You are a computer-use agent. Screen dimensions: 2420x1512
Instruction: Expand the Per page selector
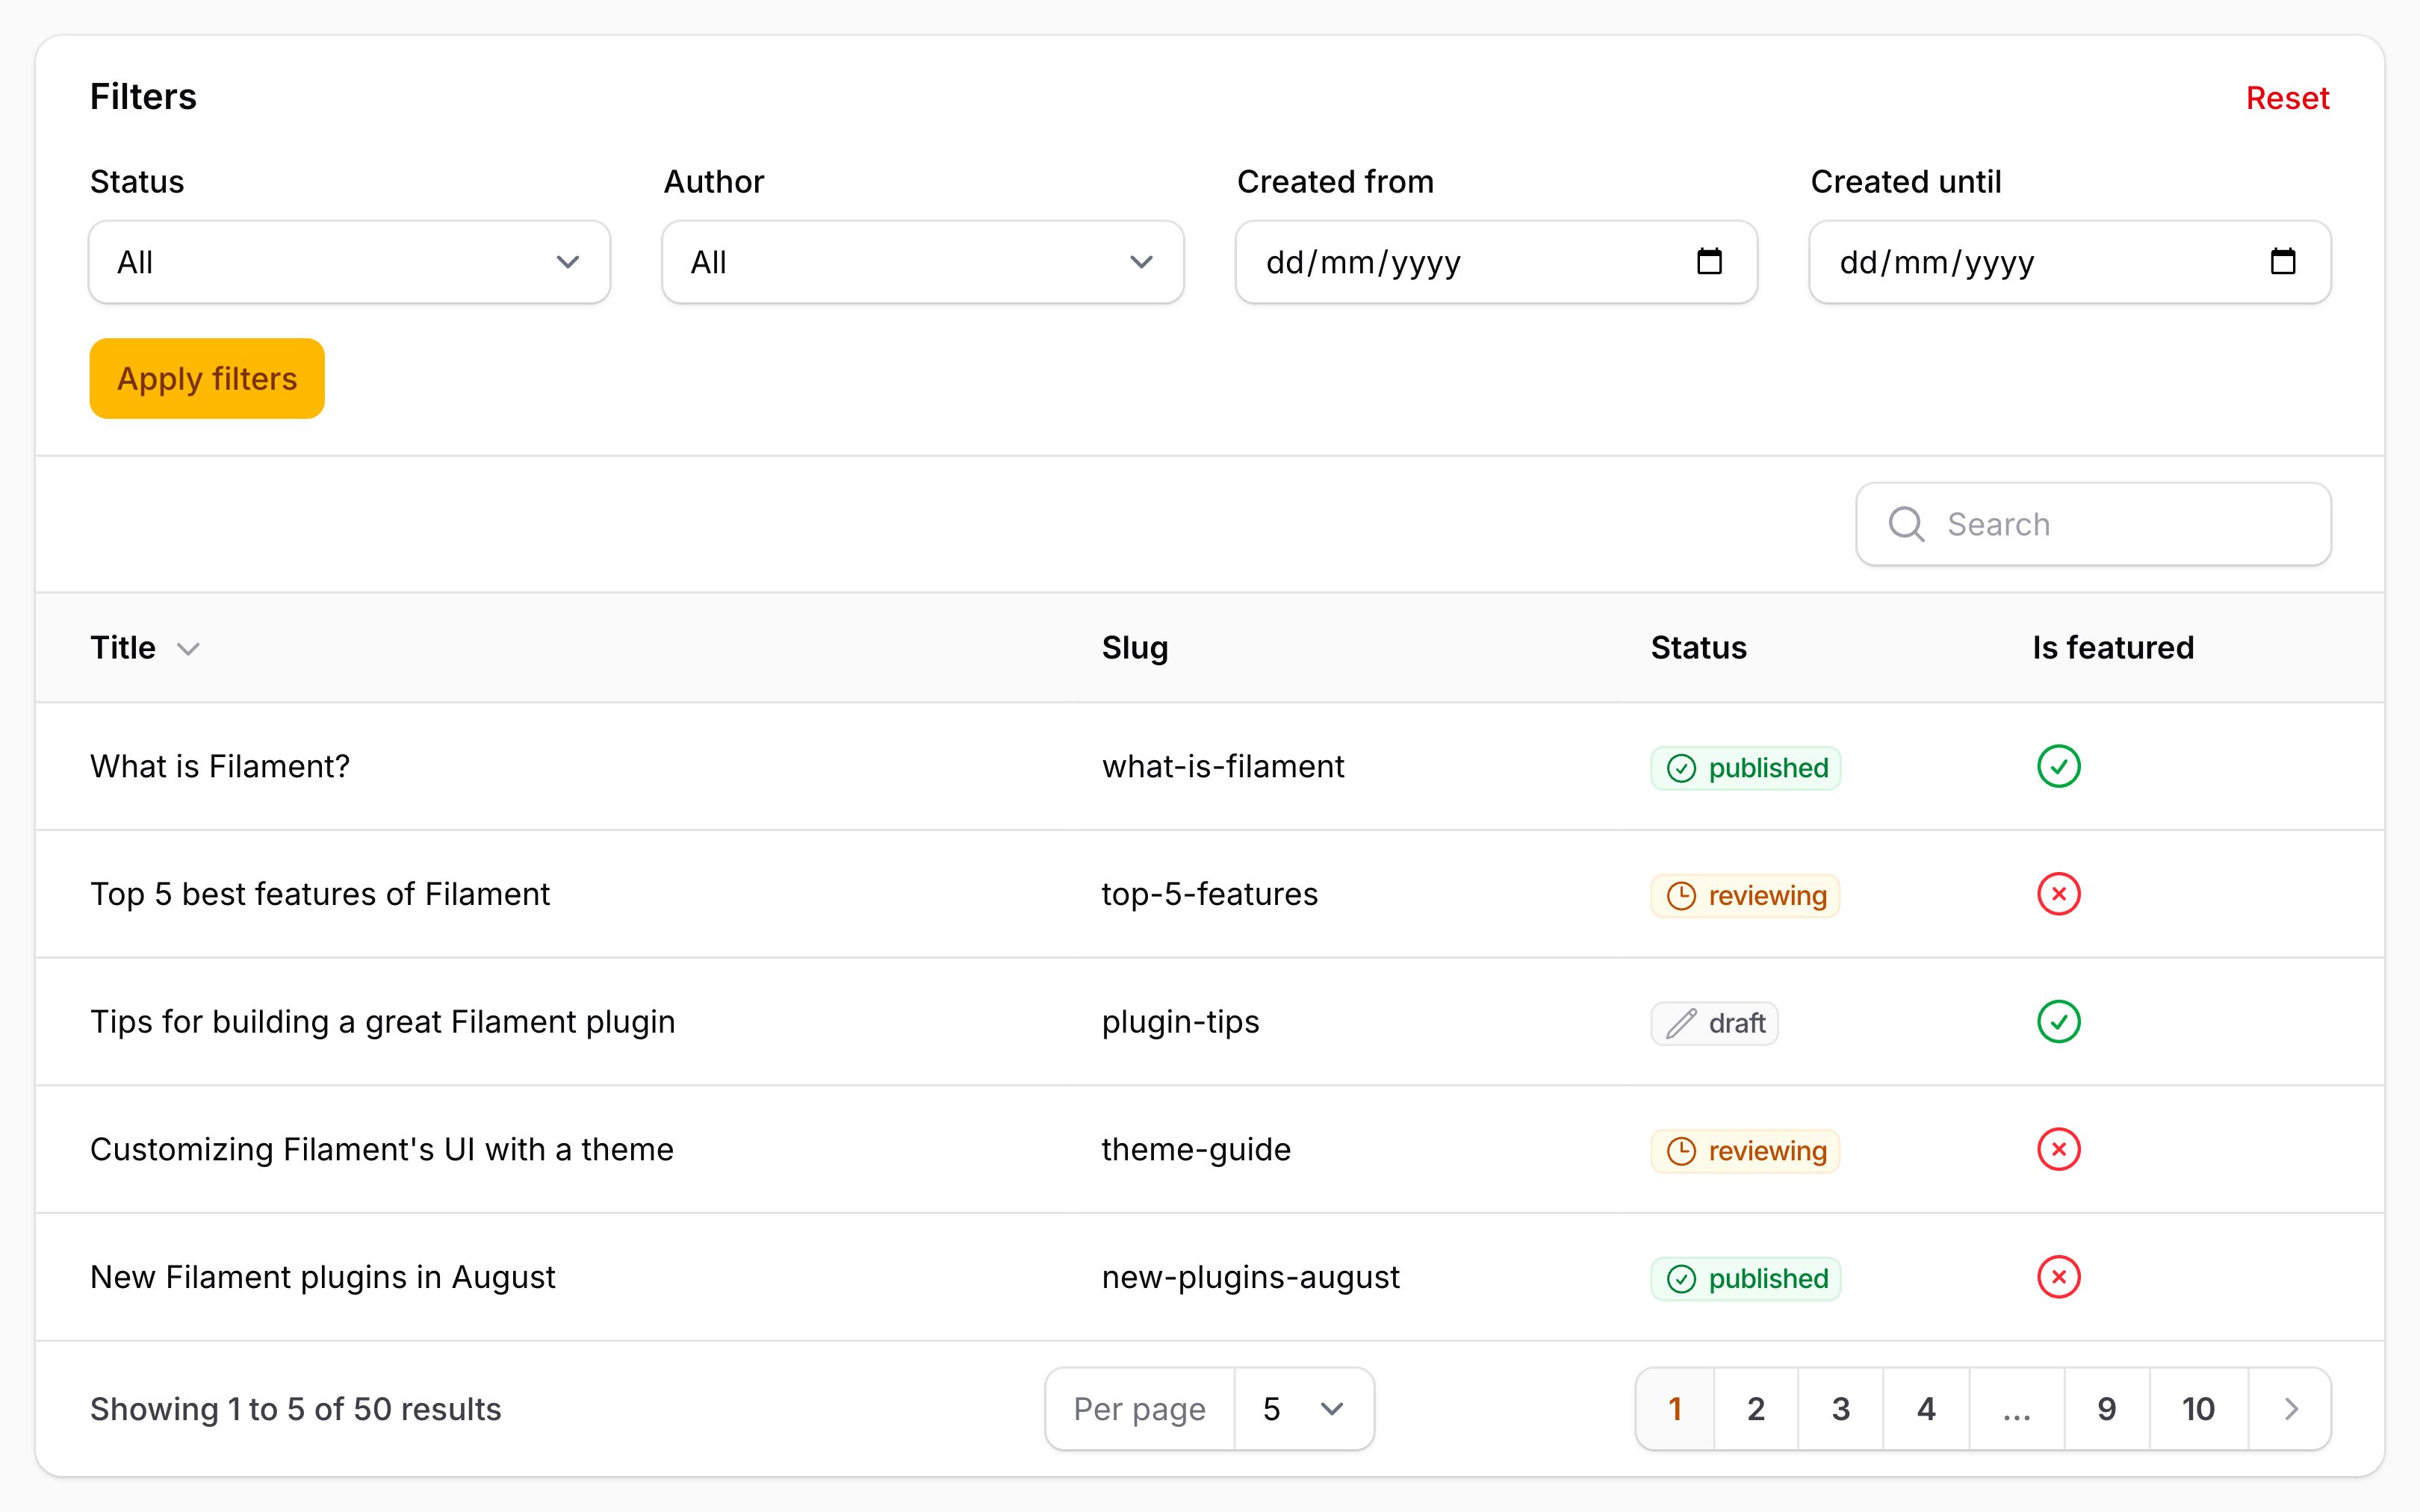[1304, 1409]
